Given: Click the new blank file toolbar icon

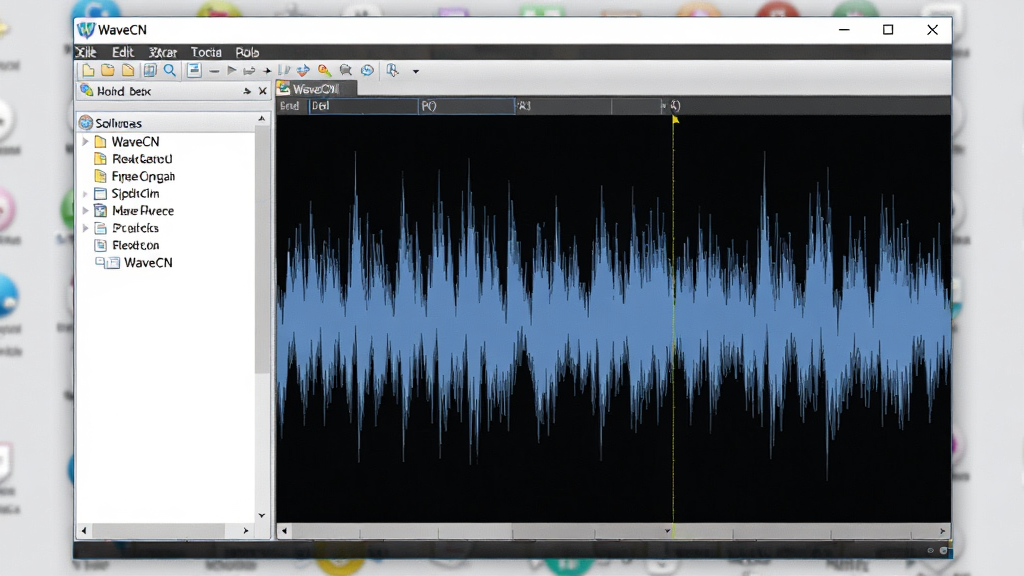Looking at the screenshot, I should pyautogui.click(x=88, y=71).
